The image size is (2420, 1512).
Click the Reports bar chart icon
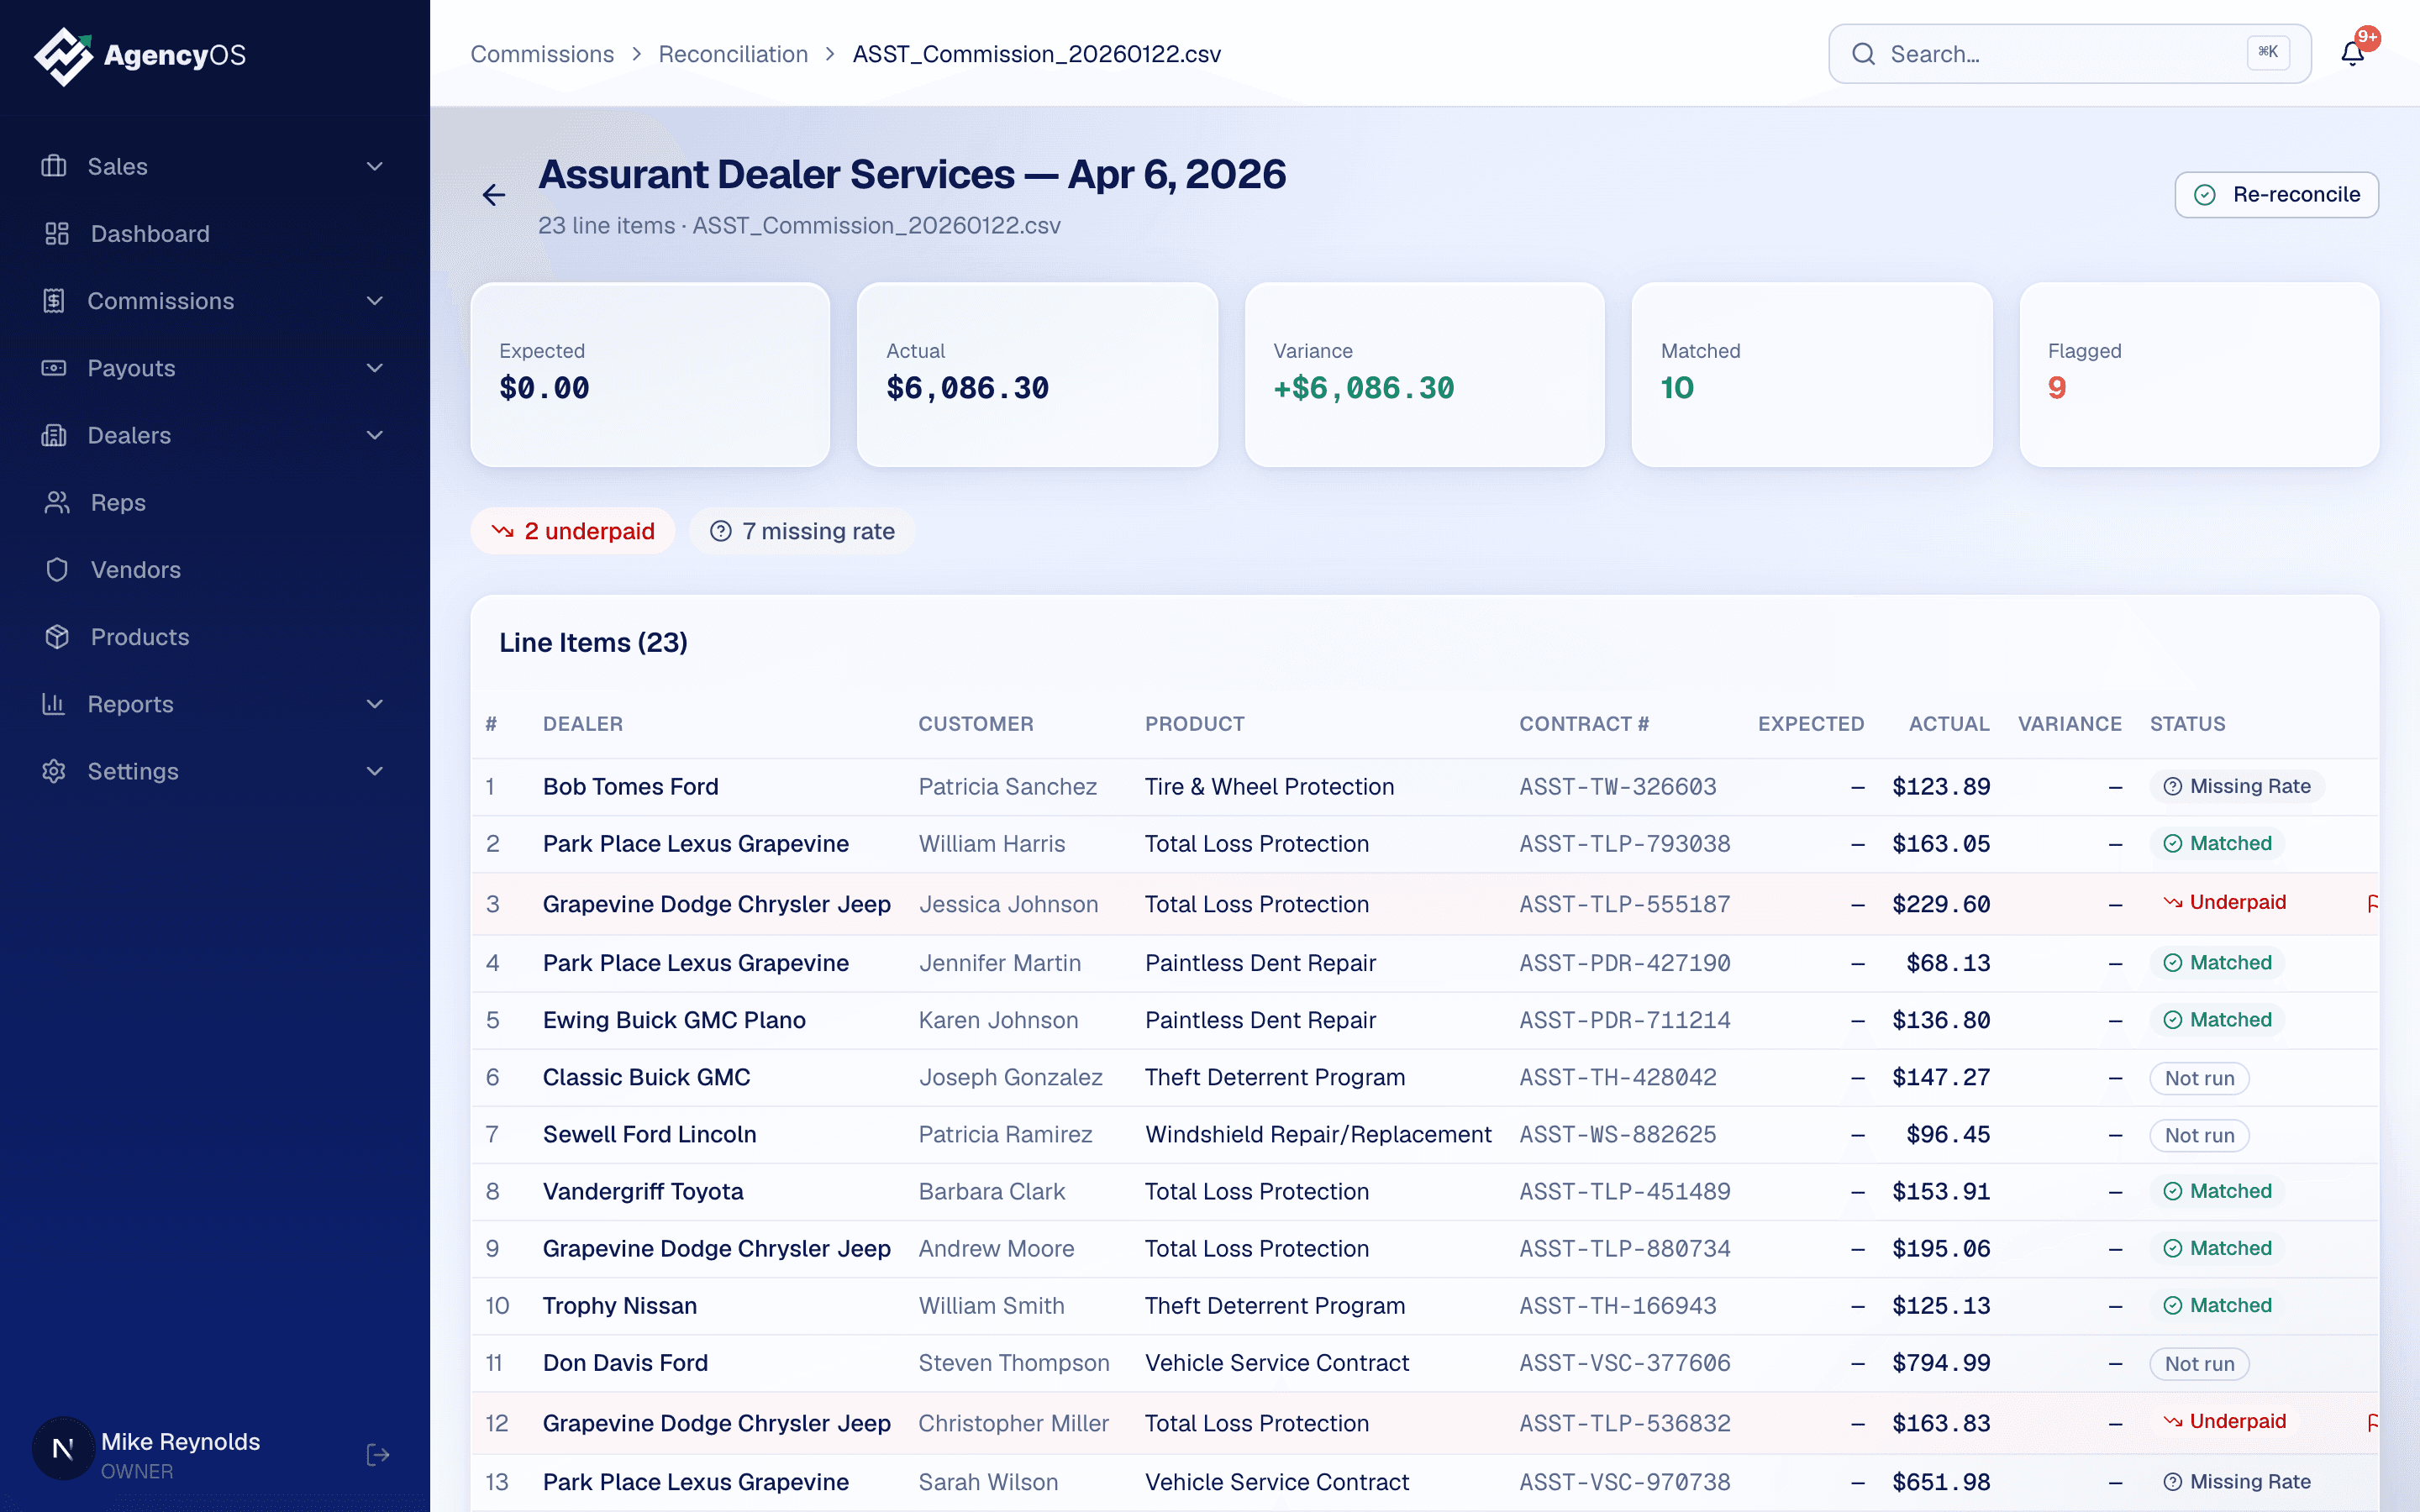point(54,704)
